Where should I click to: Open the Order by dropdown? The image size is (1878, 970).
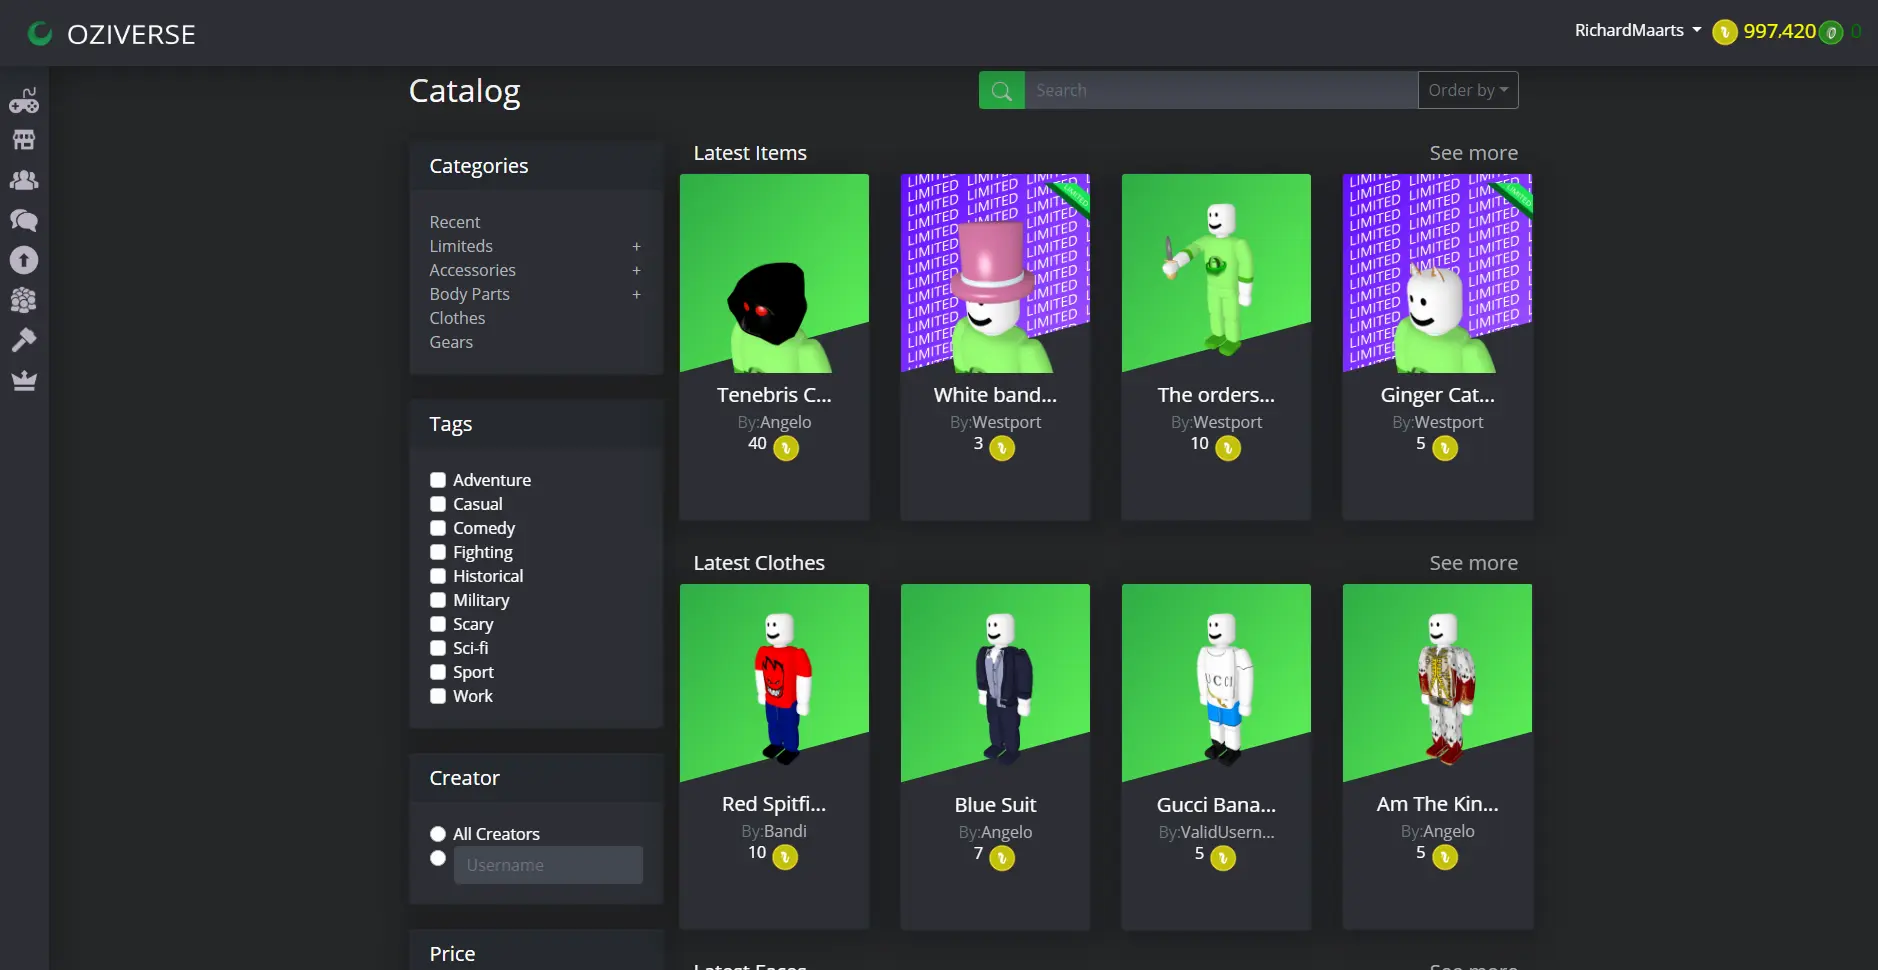[x=1467, y=89]
